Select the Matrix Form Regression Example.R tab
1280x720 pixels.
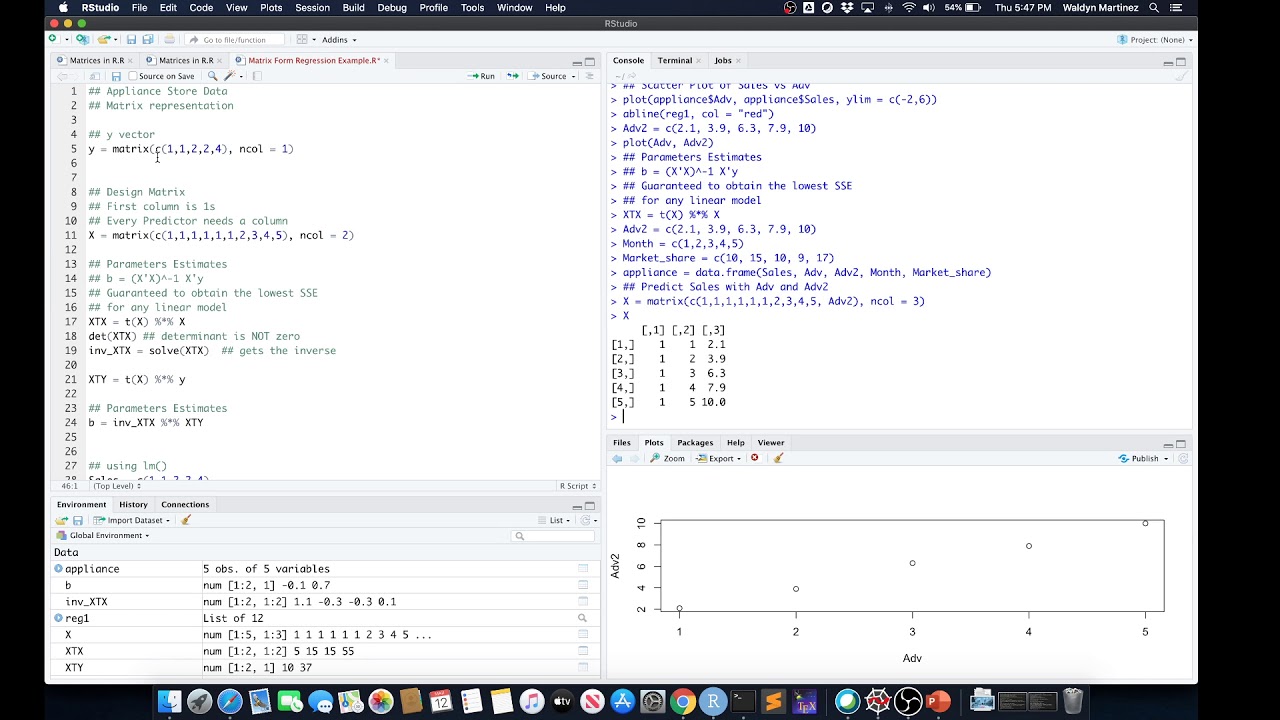[313, 60]
